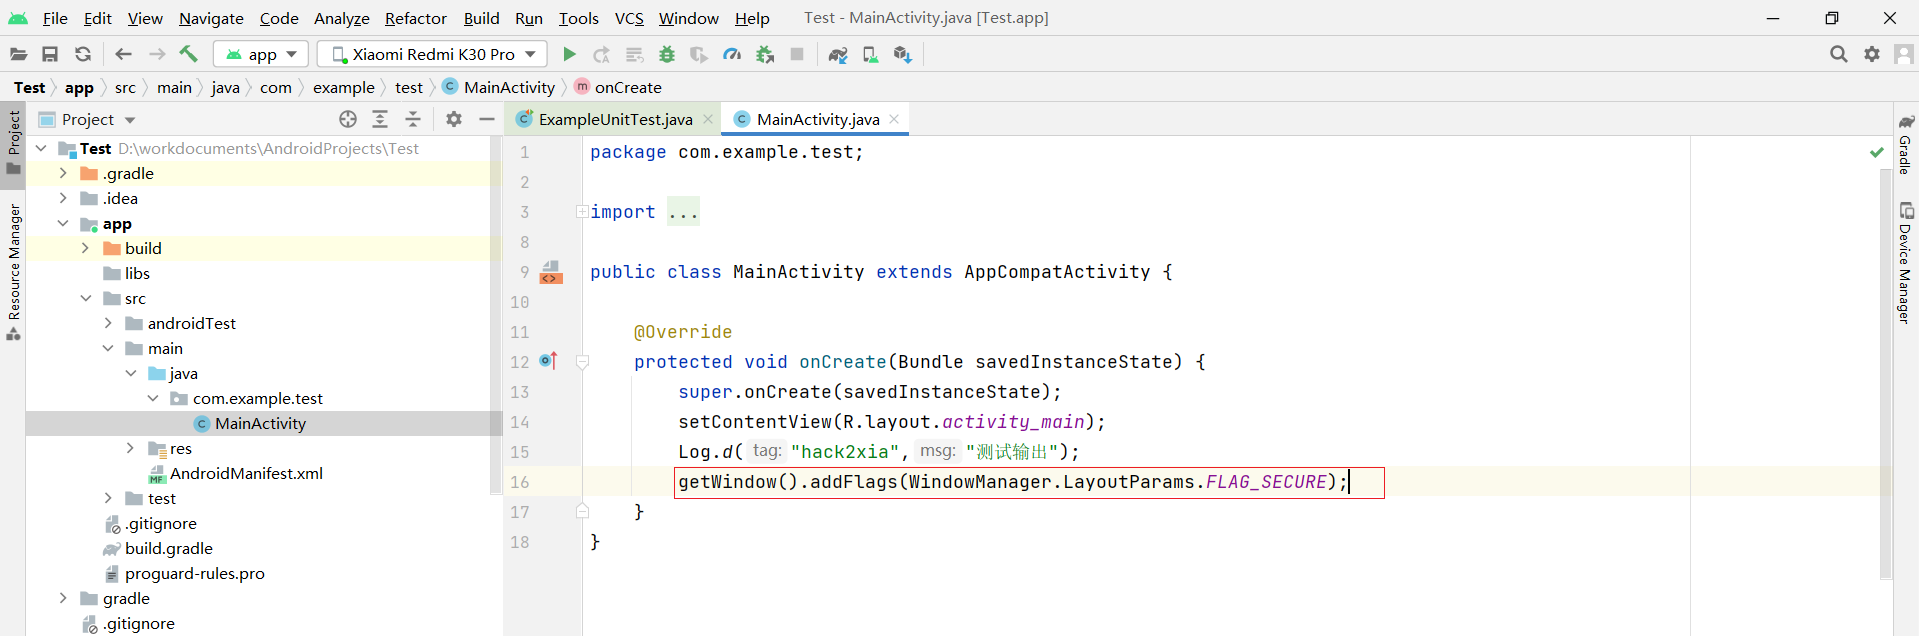Image resolution: width=1919 pixels, height=636 pixels.
Task: Open the Build menu
Action: pos(481,18)
